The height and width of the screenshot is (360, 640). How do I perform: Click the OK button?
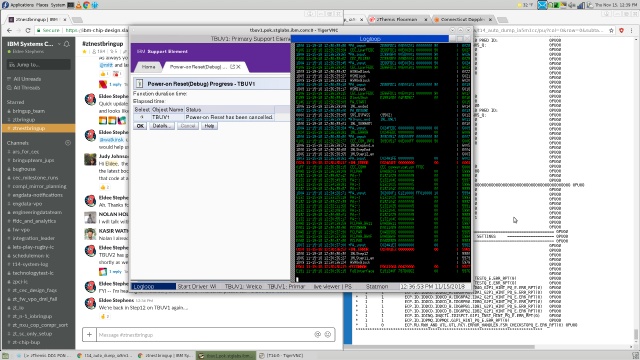(x=140, y=126)
